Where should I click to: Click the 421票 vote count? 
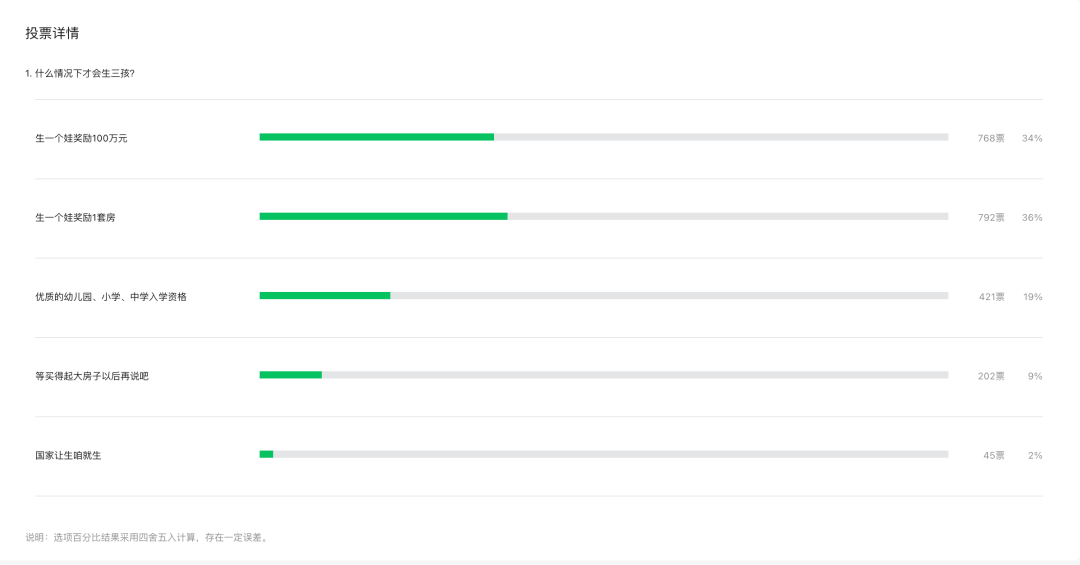pyautogui.click(x=991, y=297)
